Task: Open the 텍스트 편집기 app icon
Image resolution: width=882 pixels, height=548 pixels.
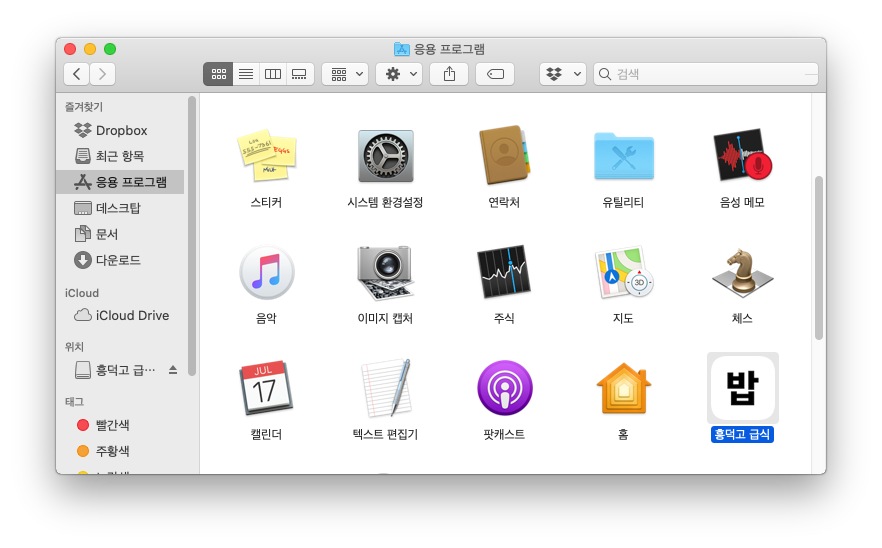Action: click(386, 388)
